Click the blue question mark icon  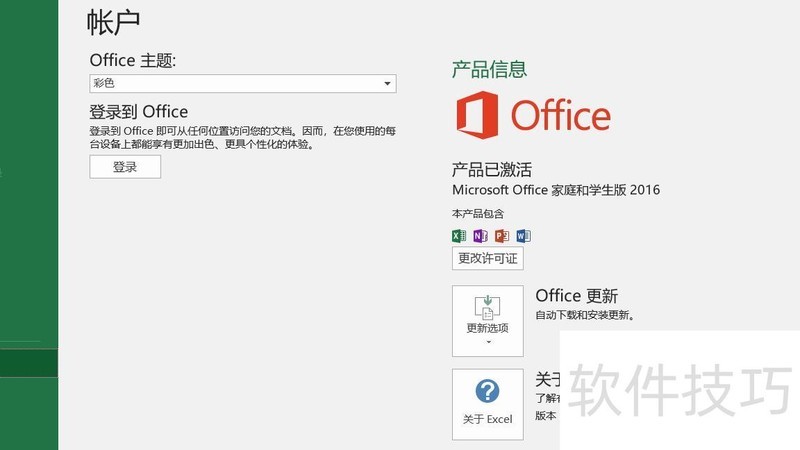[488, 391]
